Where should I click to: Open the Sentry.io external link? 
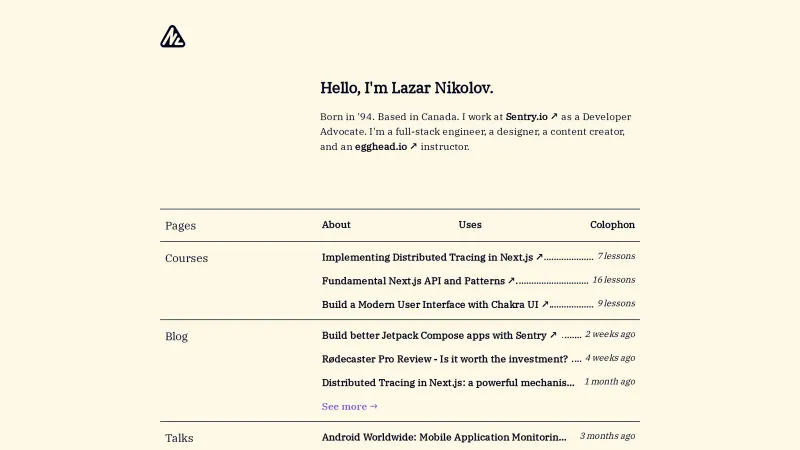526,117
